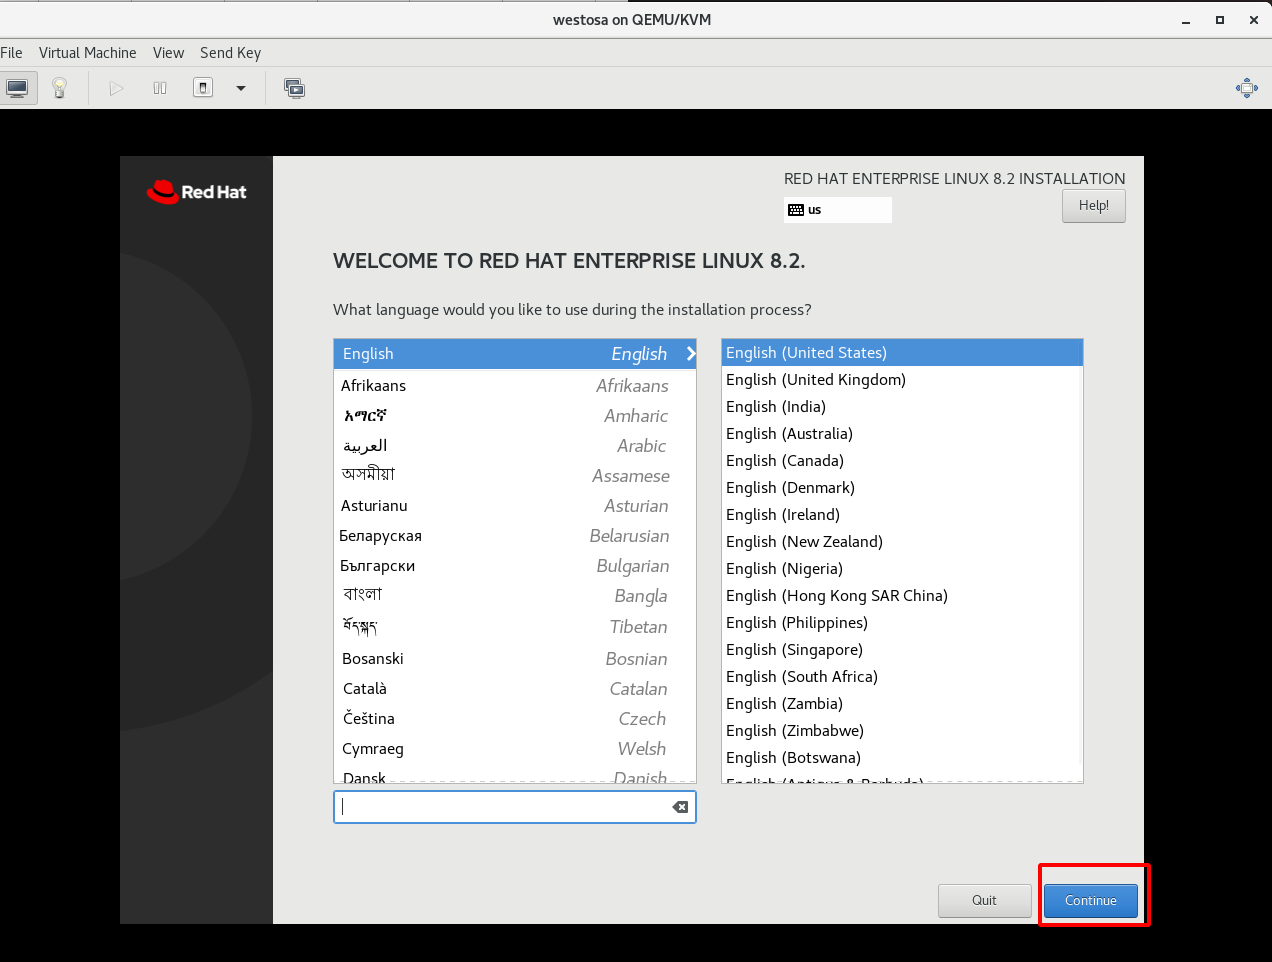The height and width of the screenshot is (962, 1272).
Task: Select Tibetan language row
Action: 515,627
